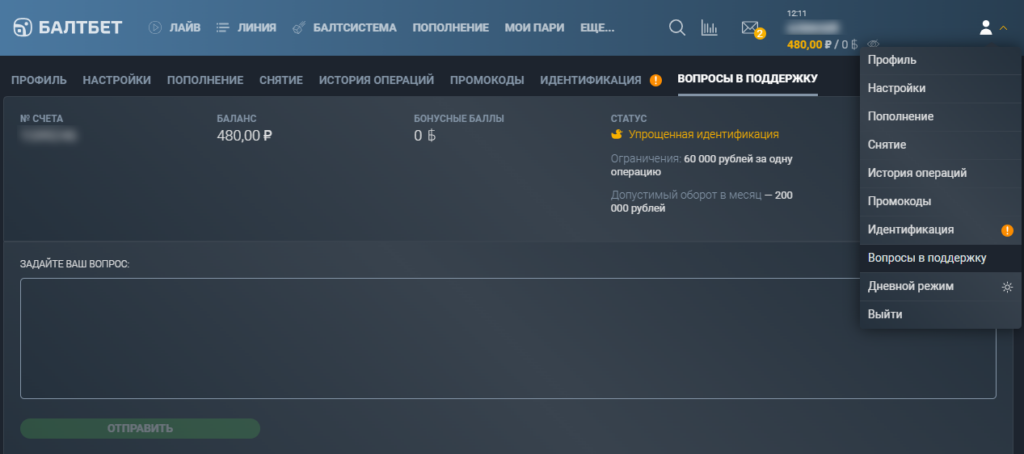The image size is (1024, 454).
Task: Enable Дневной режим in dropdown menu
Action: tap(940, 286)
